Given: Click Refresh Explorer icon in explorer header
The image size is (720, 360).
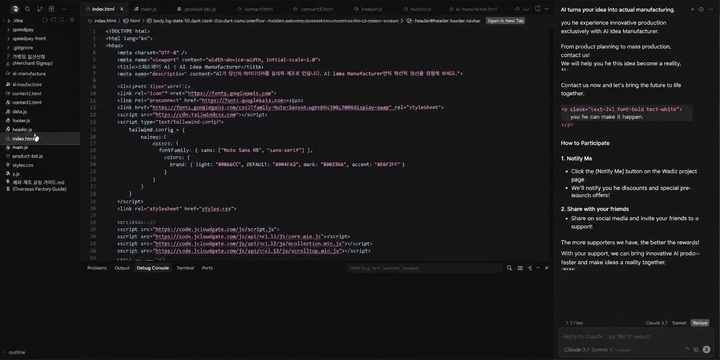Looking at the screenshot, I should click(62, 20).
